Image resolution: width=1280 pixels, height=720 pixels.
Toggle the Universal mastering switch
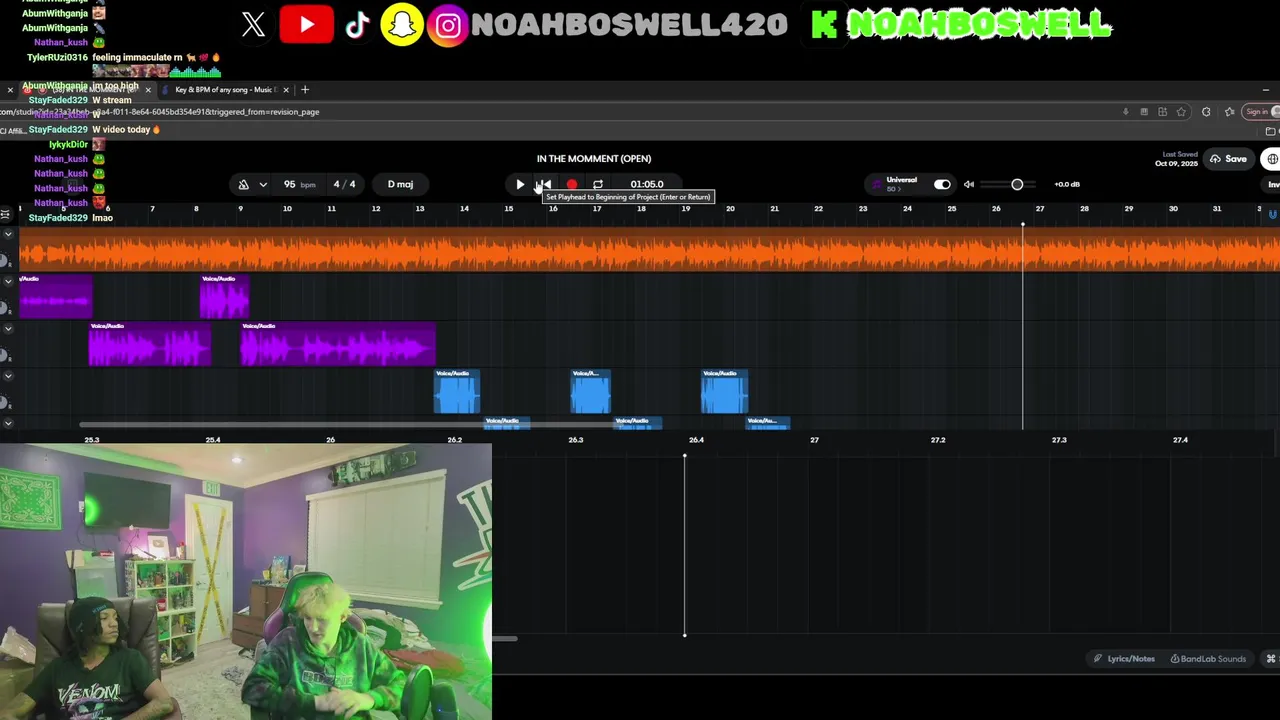click(x=942, y=184)
